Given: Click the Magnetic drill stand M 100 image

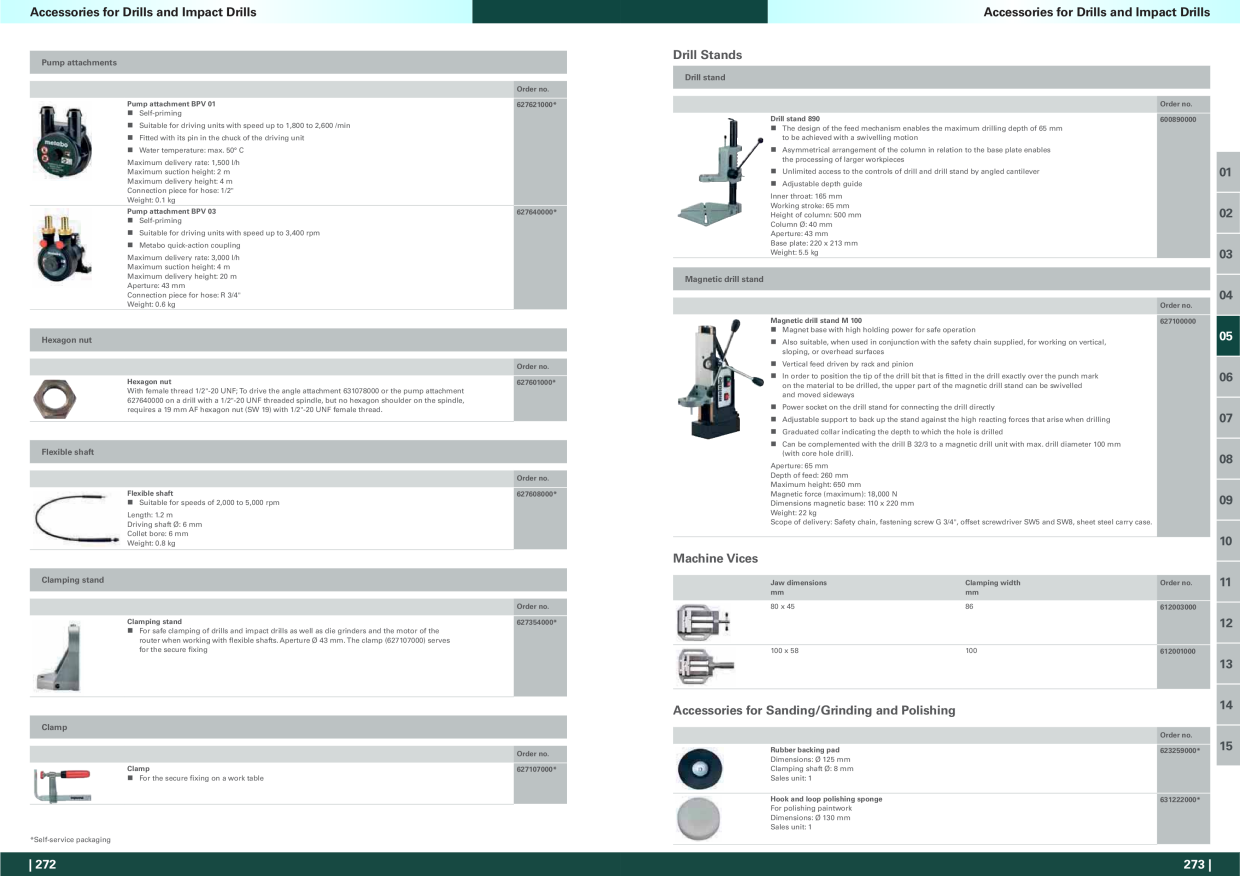Looking at the screenshot, I should pyautogui.click(x=722, y=380).
